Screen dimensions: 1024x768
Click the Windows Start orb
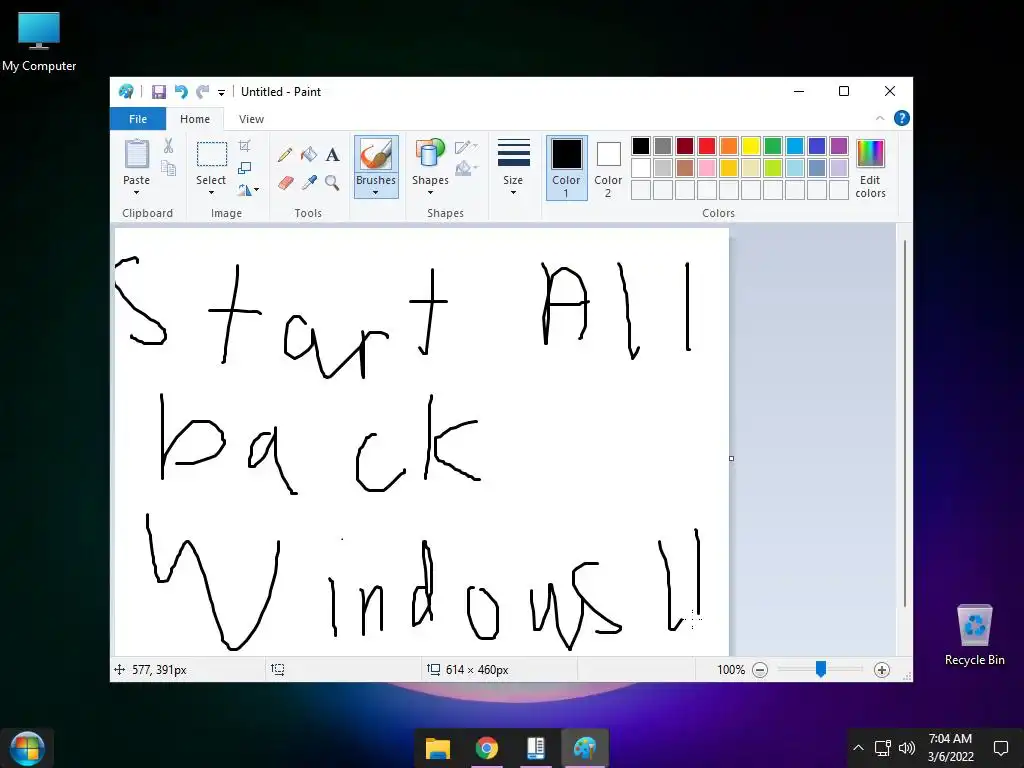[27, 748]
